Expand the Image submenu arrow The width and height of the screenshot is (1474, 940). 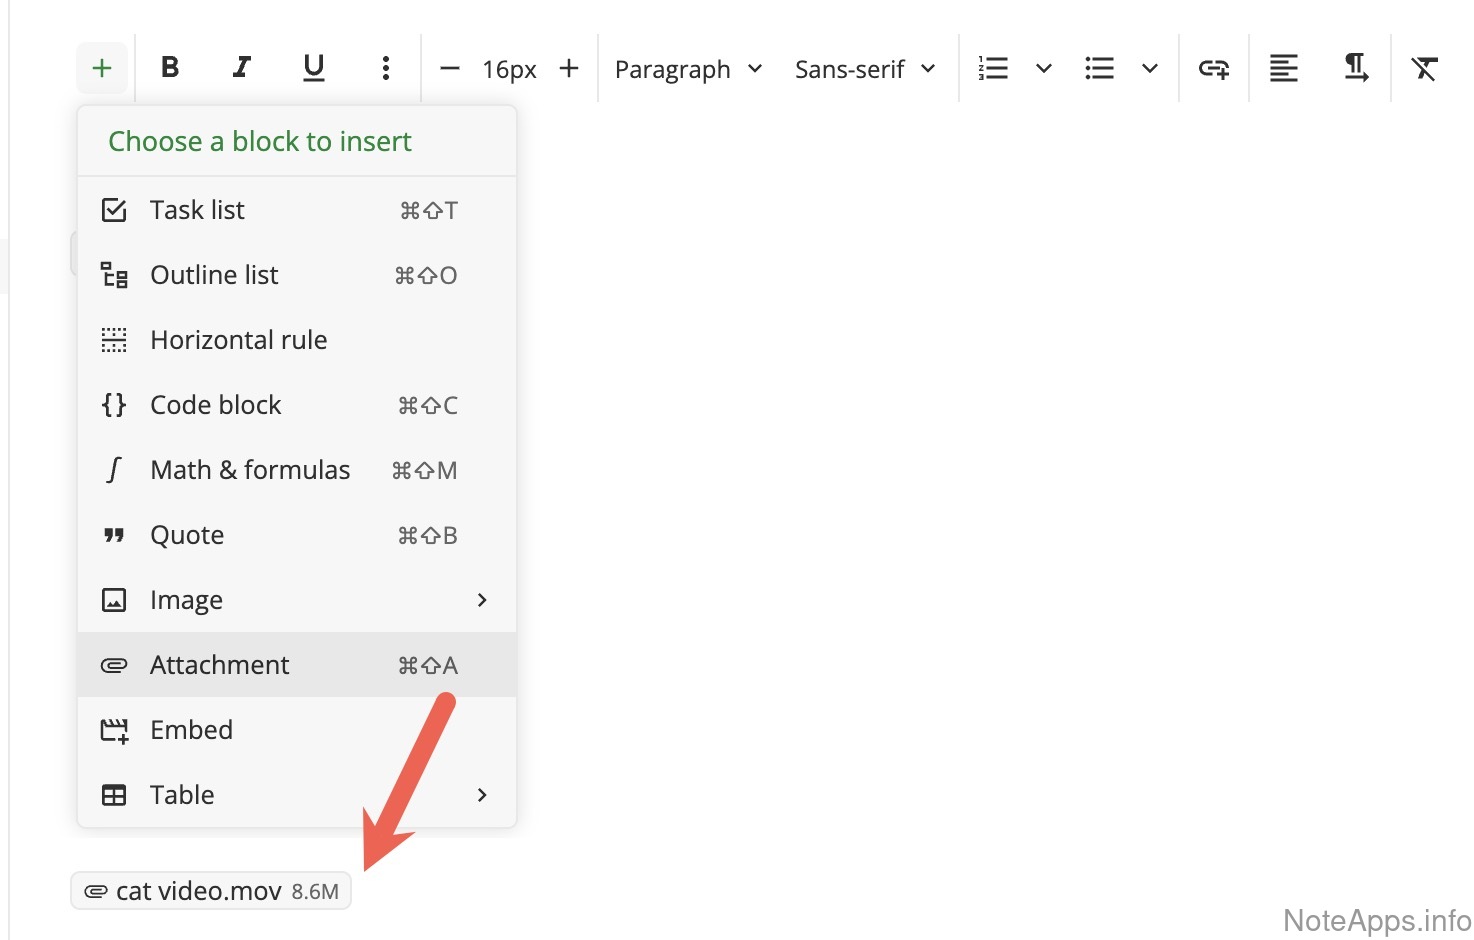click(482, 600)
